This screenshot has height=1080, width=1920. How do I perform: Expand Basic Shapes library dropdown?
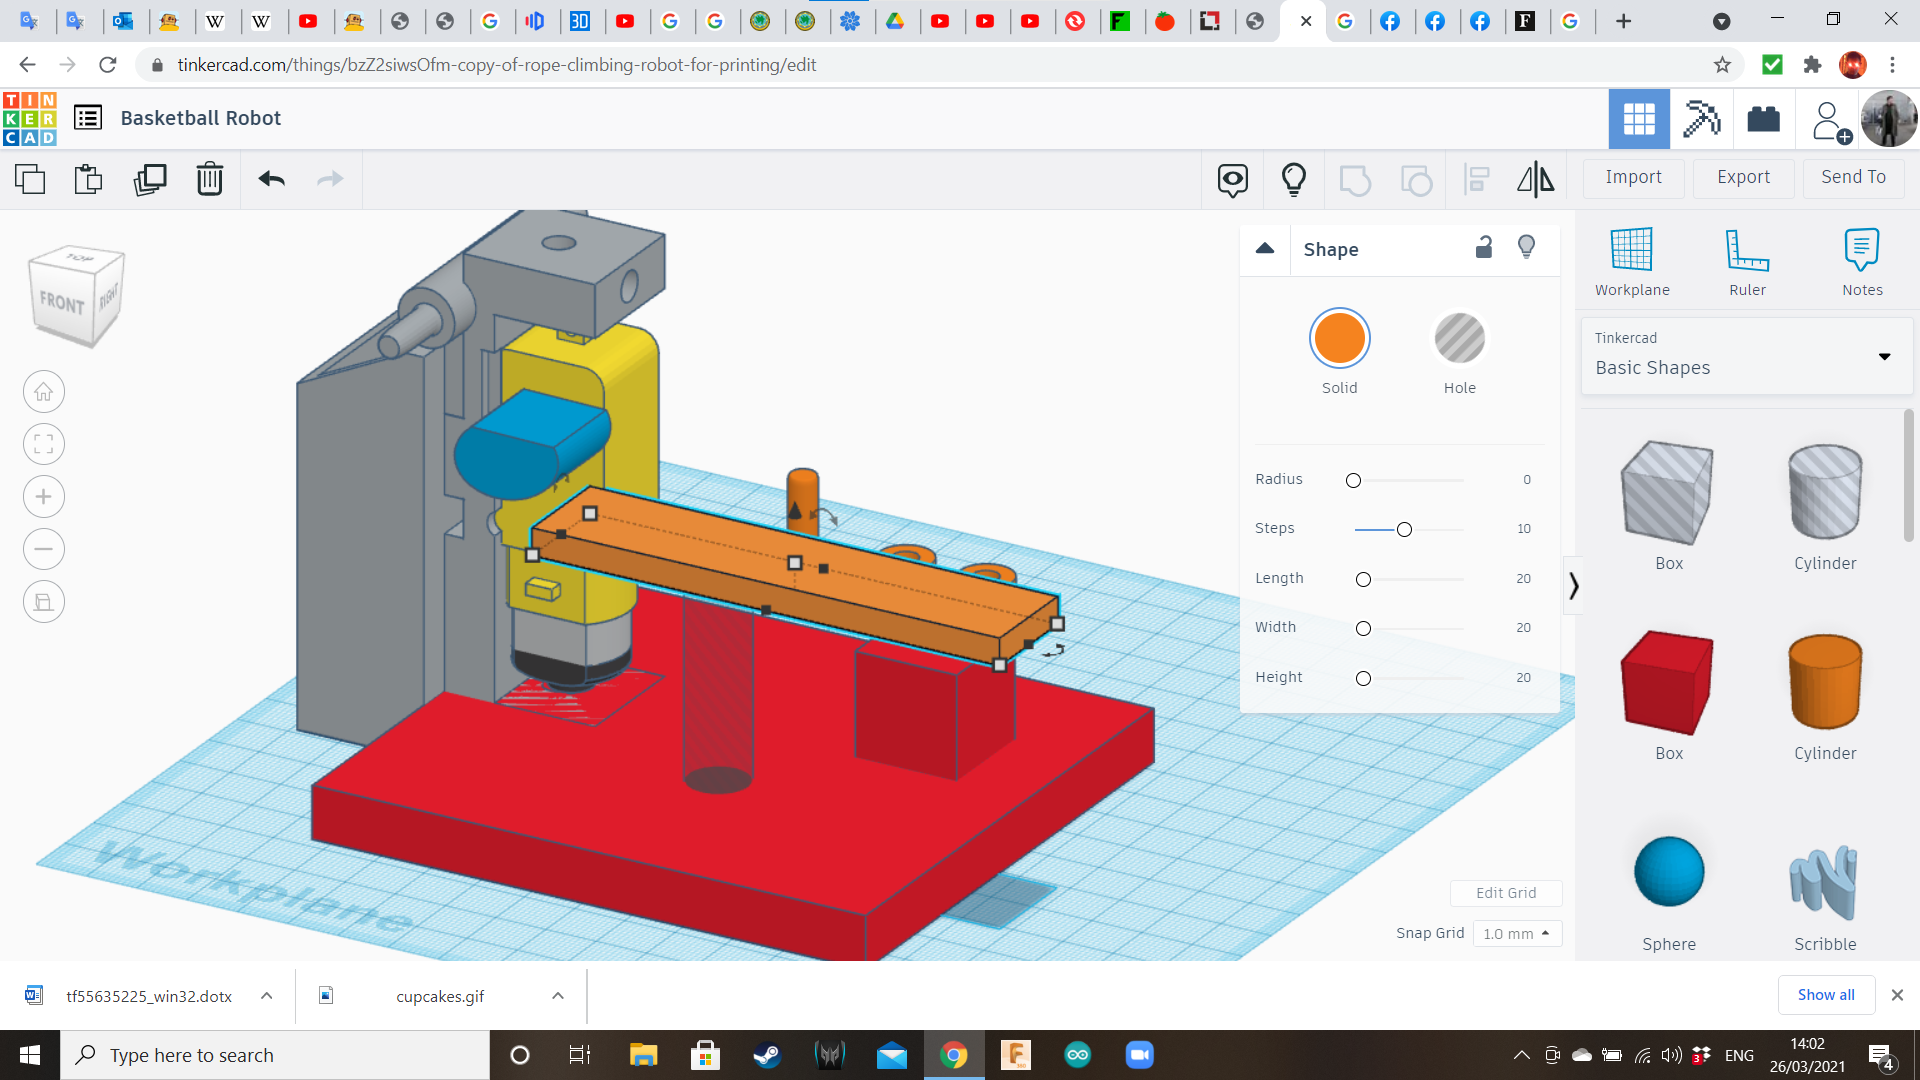point(1884,356)
